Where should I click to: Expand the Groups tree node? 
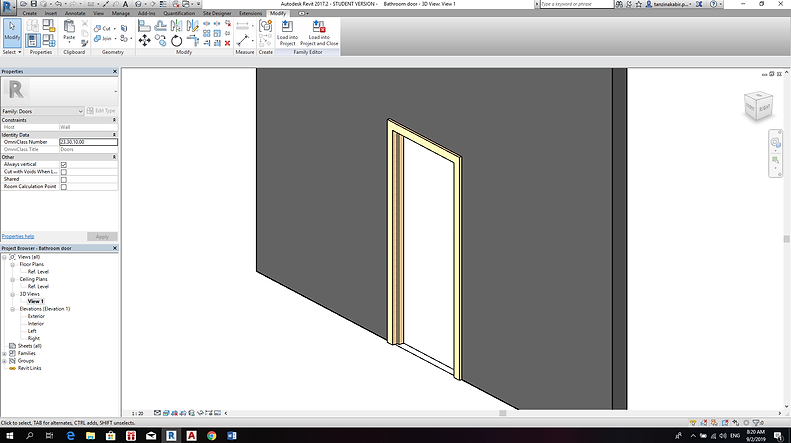point(5,361)
